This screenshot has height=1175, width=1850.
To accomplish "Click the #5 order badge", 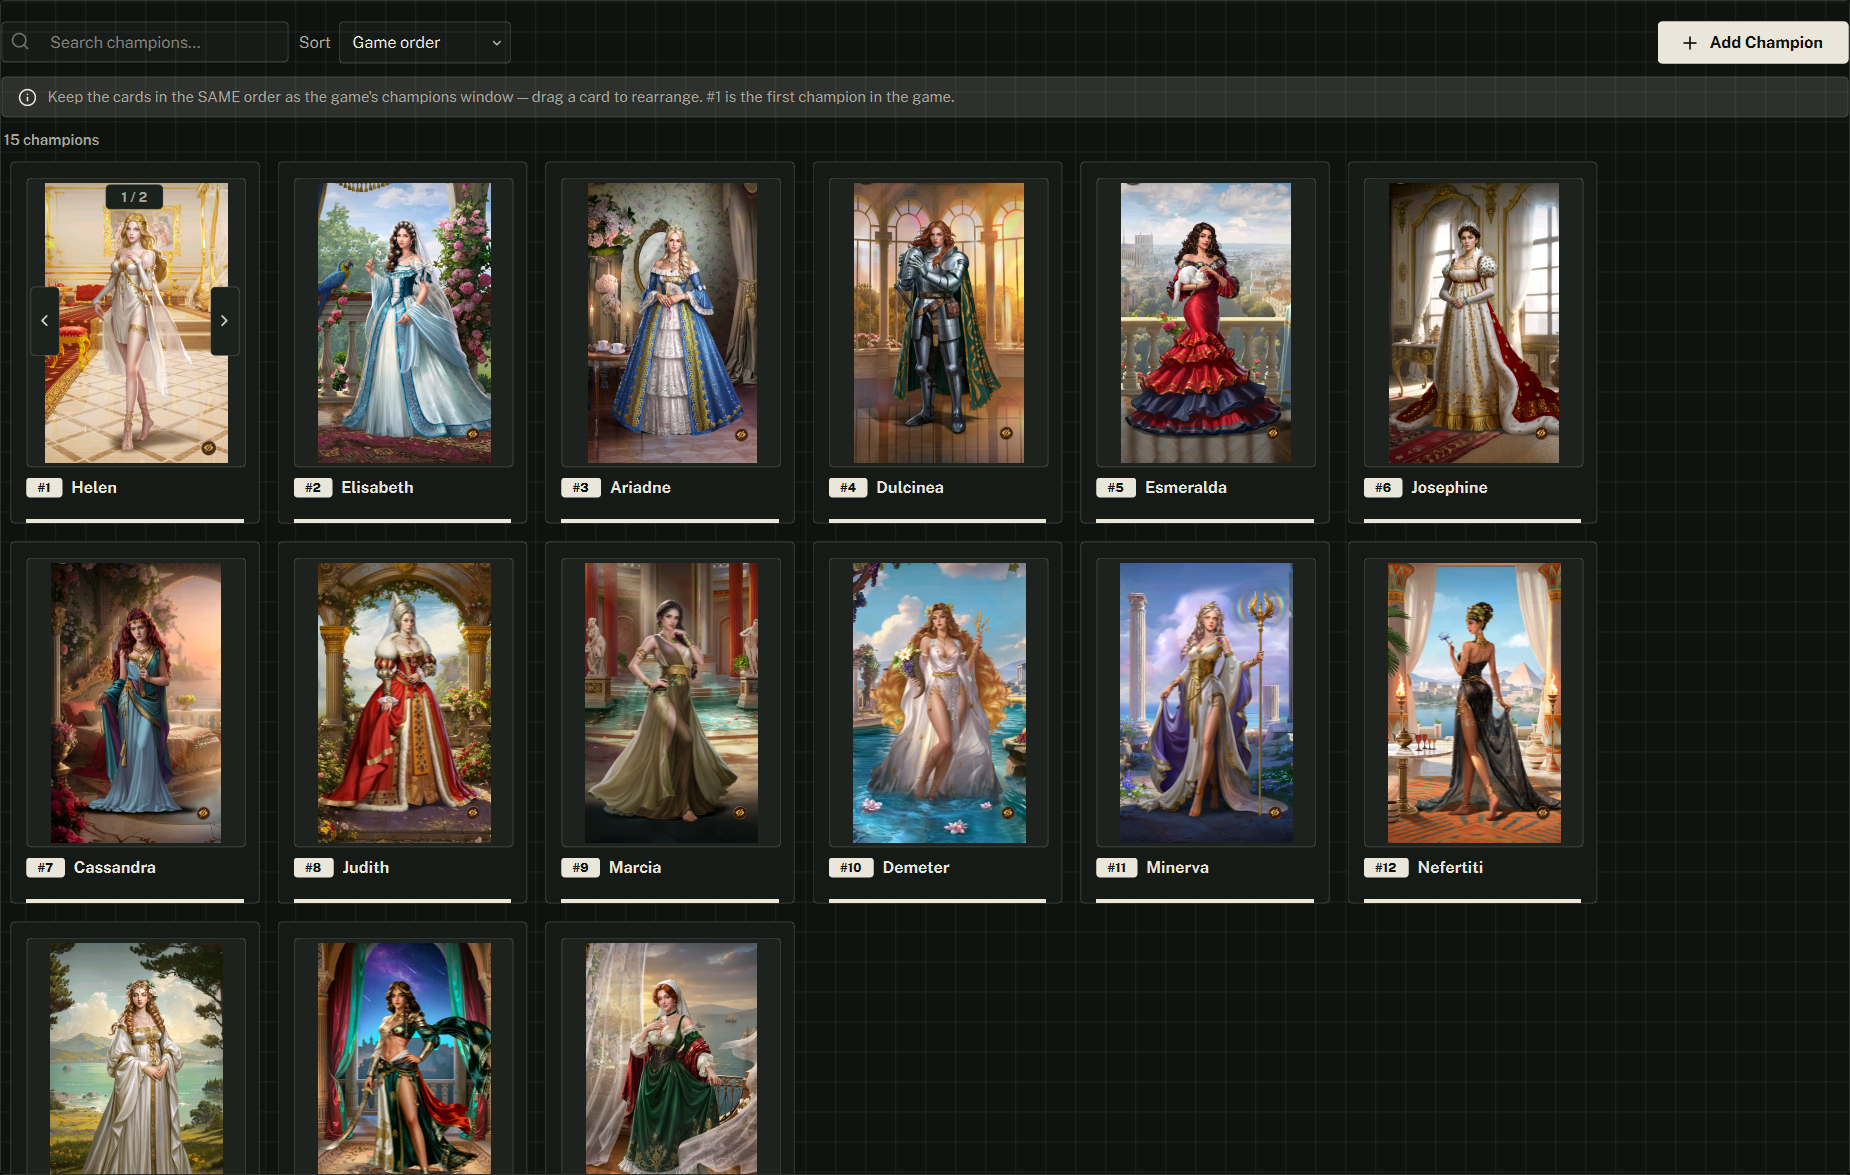I will 1116,488.
